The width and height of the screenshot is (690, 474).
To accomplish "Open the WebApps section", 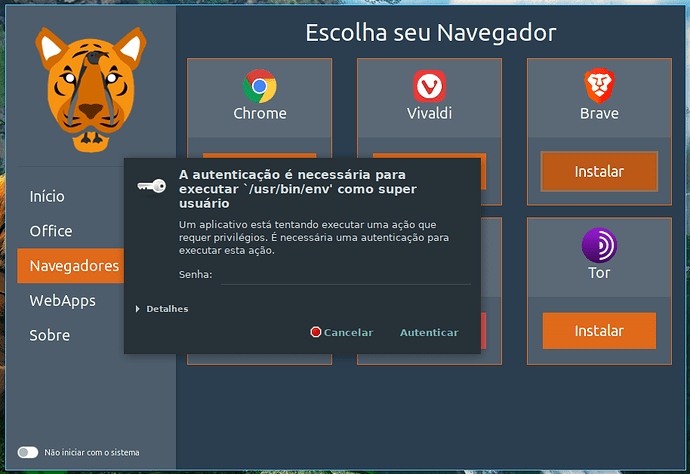I will coord(62,301).
